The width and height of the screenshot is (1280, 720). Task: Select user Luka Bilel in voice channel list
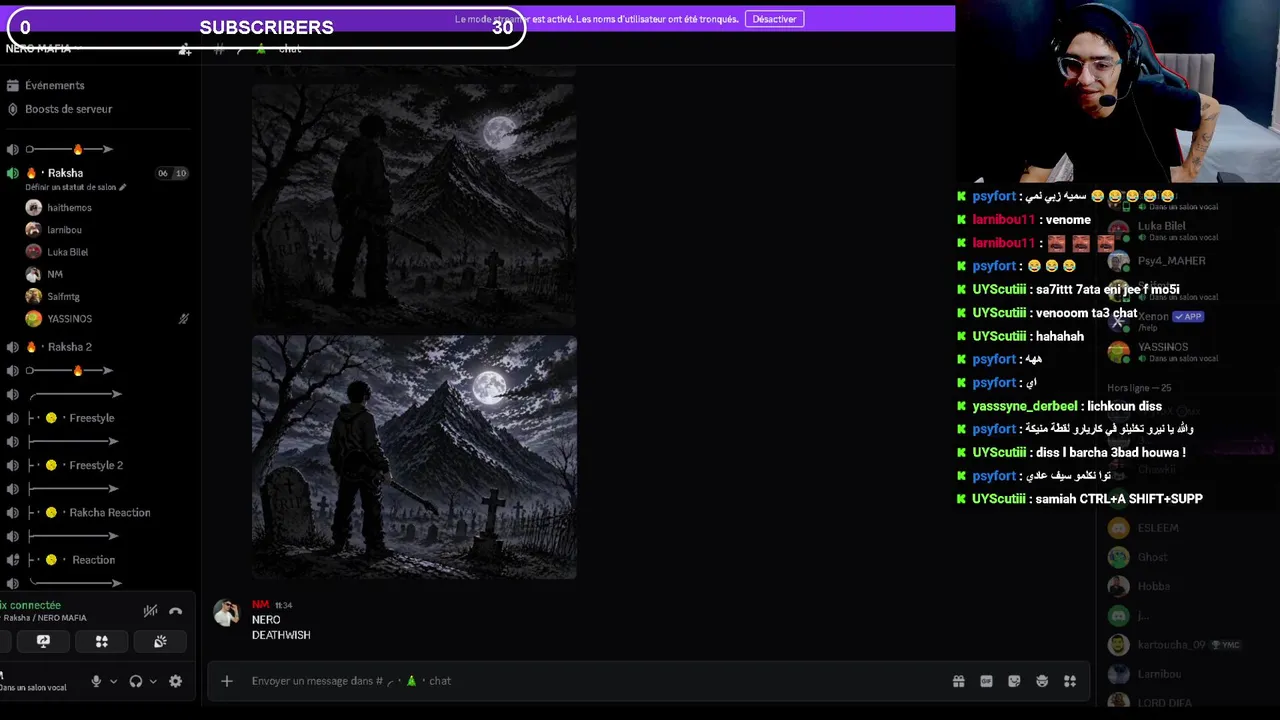67,252
